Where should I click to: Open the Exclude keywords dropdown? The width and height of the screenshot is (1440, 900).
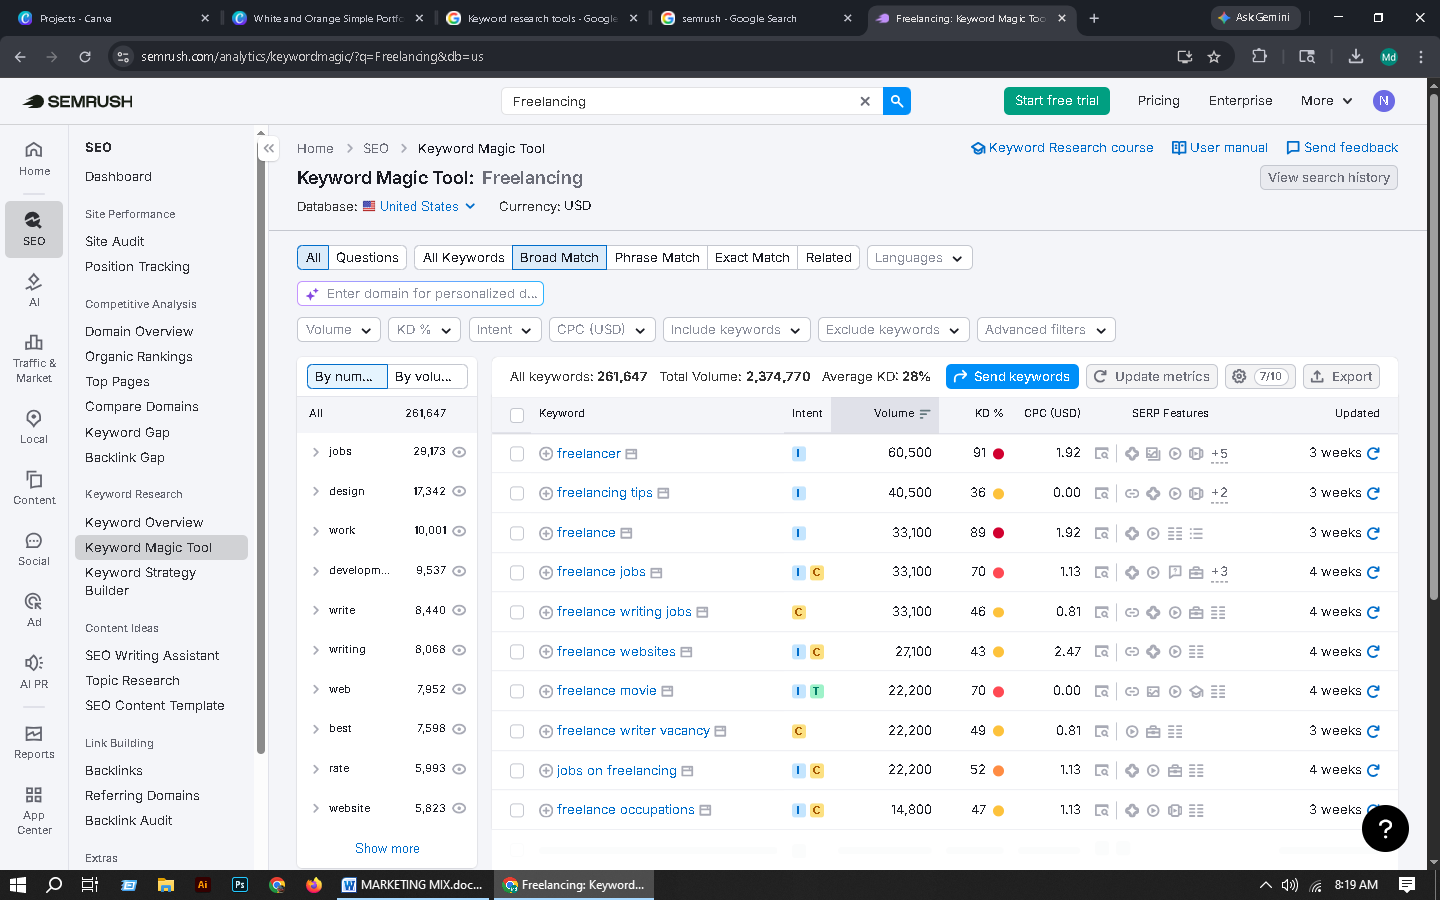pos(893,329)
